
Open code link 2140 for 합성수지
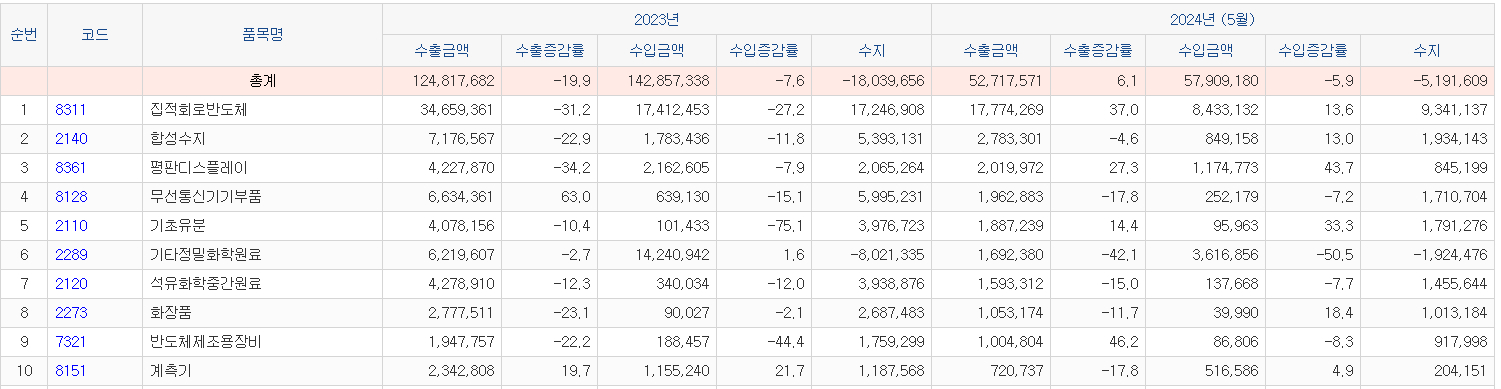[71, 139]
